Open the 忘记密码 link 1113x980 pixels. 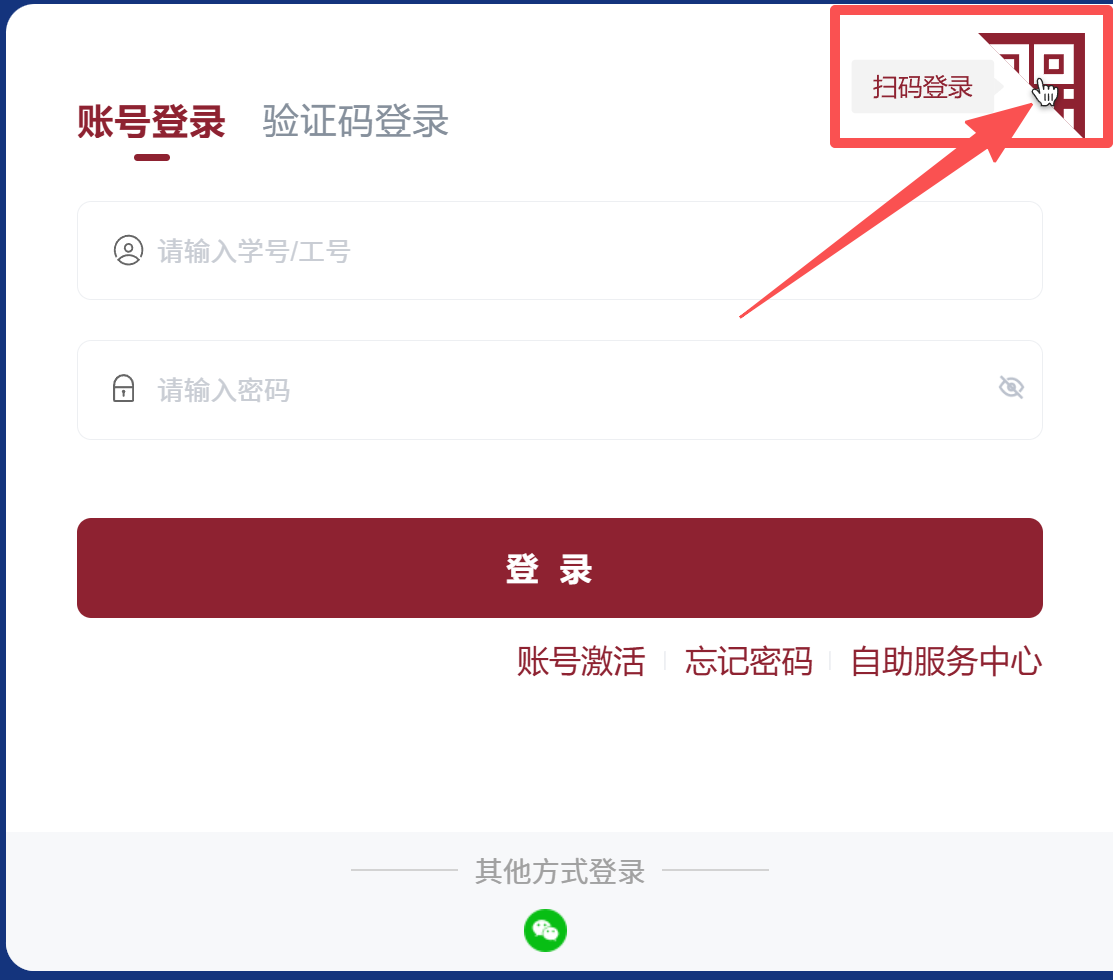[748, 661]
